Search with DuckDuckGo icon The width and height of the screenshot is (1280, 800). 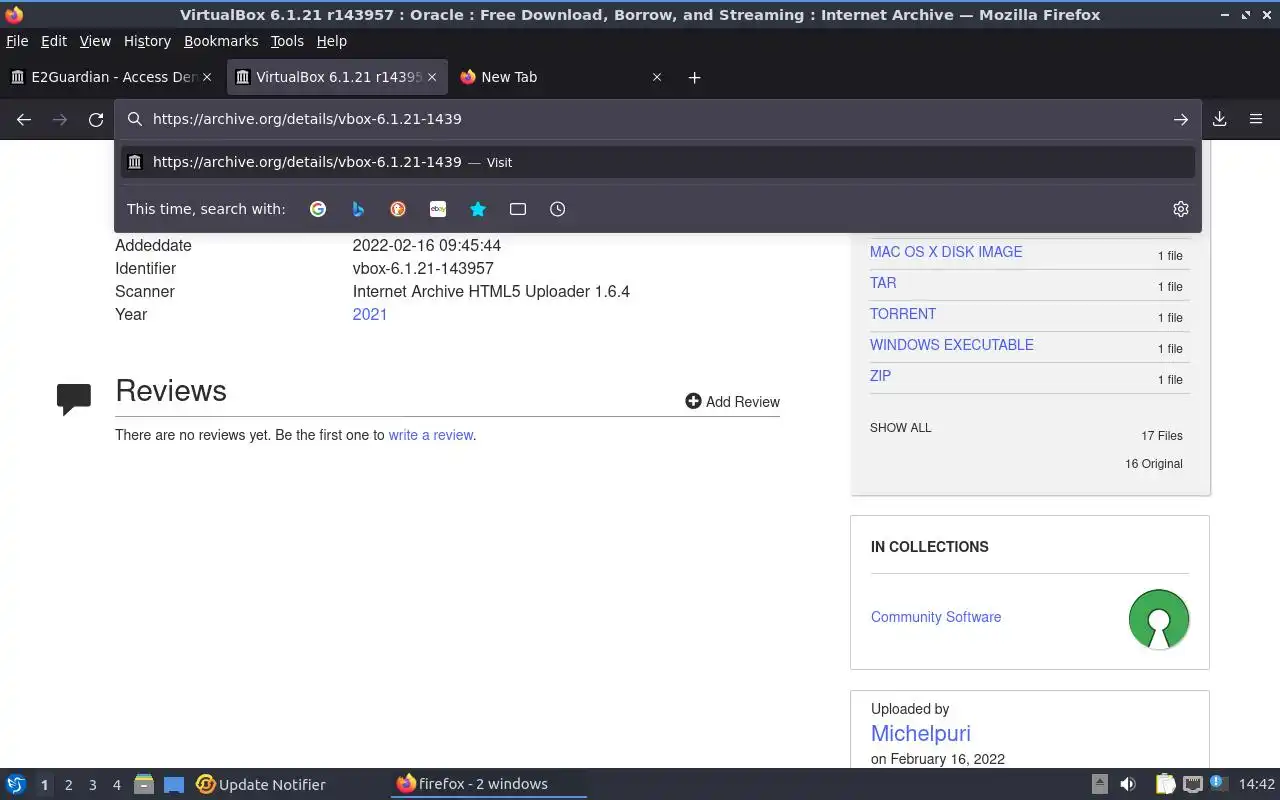[x=398, y=209]
